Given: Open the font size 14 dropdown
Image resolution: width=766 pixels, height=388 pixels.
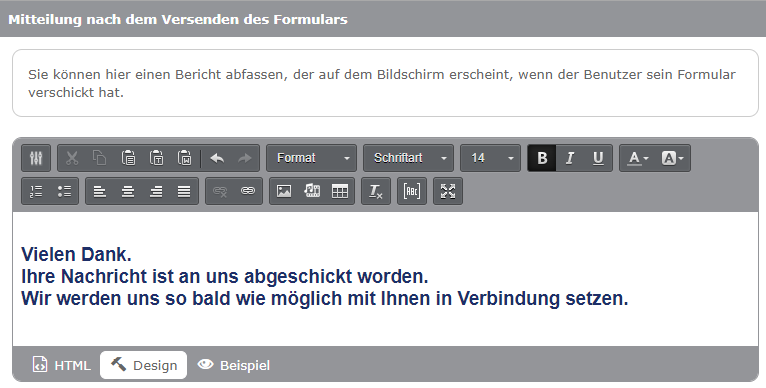Looking at the screenshot, I should (490, 158).
